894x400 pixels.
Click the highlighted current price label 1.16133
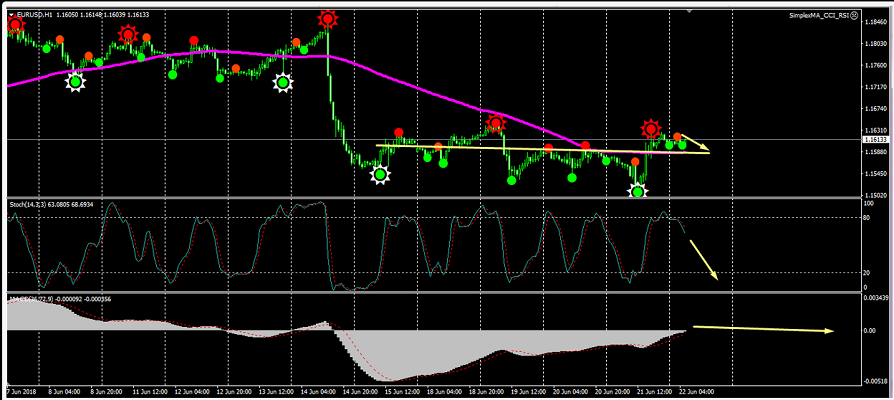pyautogui.click(x=877, y=141)
